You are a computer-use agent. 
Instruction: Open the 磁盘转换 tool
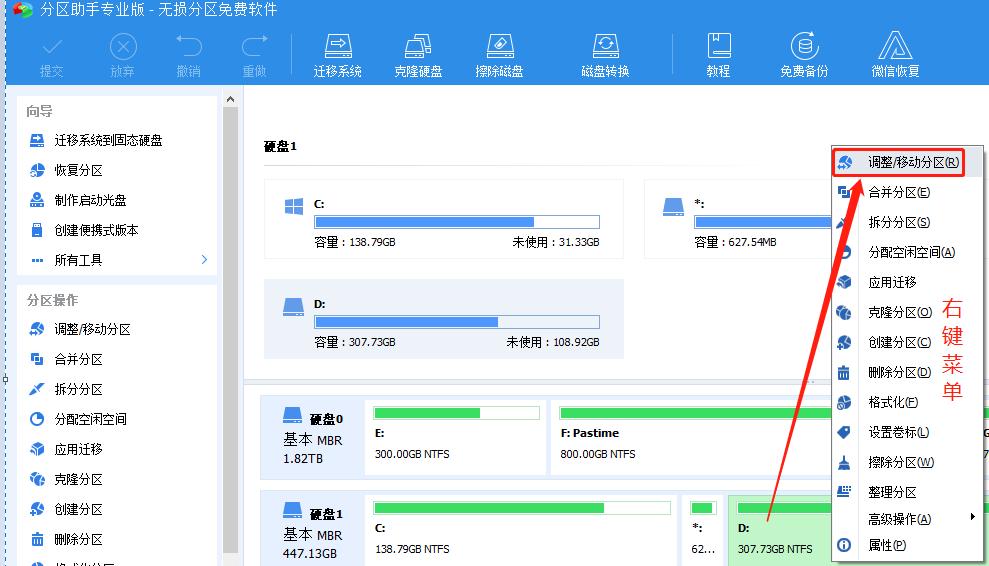pos(606,56)
